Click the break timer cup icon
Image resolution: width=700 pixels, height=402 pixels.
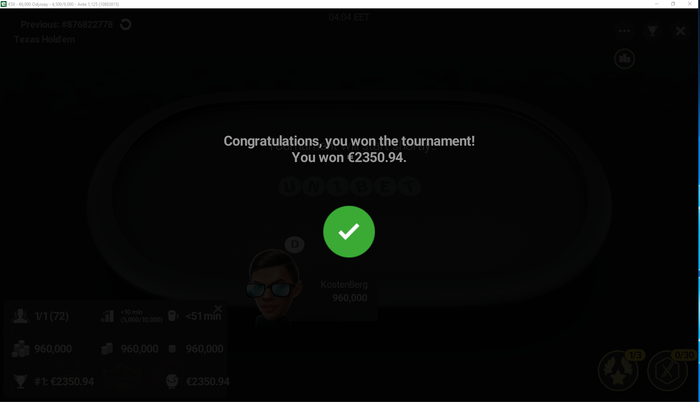(172, 316)
